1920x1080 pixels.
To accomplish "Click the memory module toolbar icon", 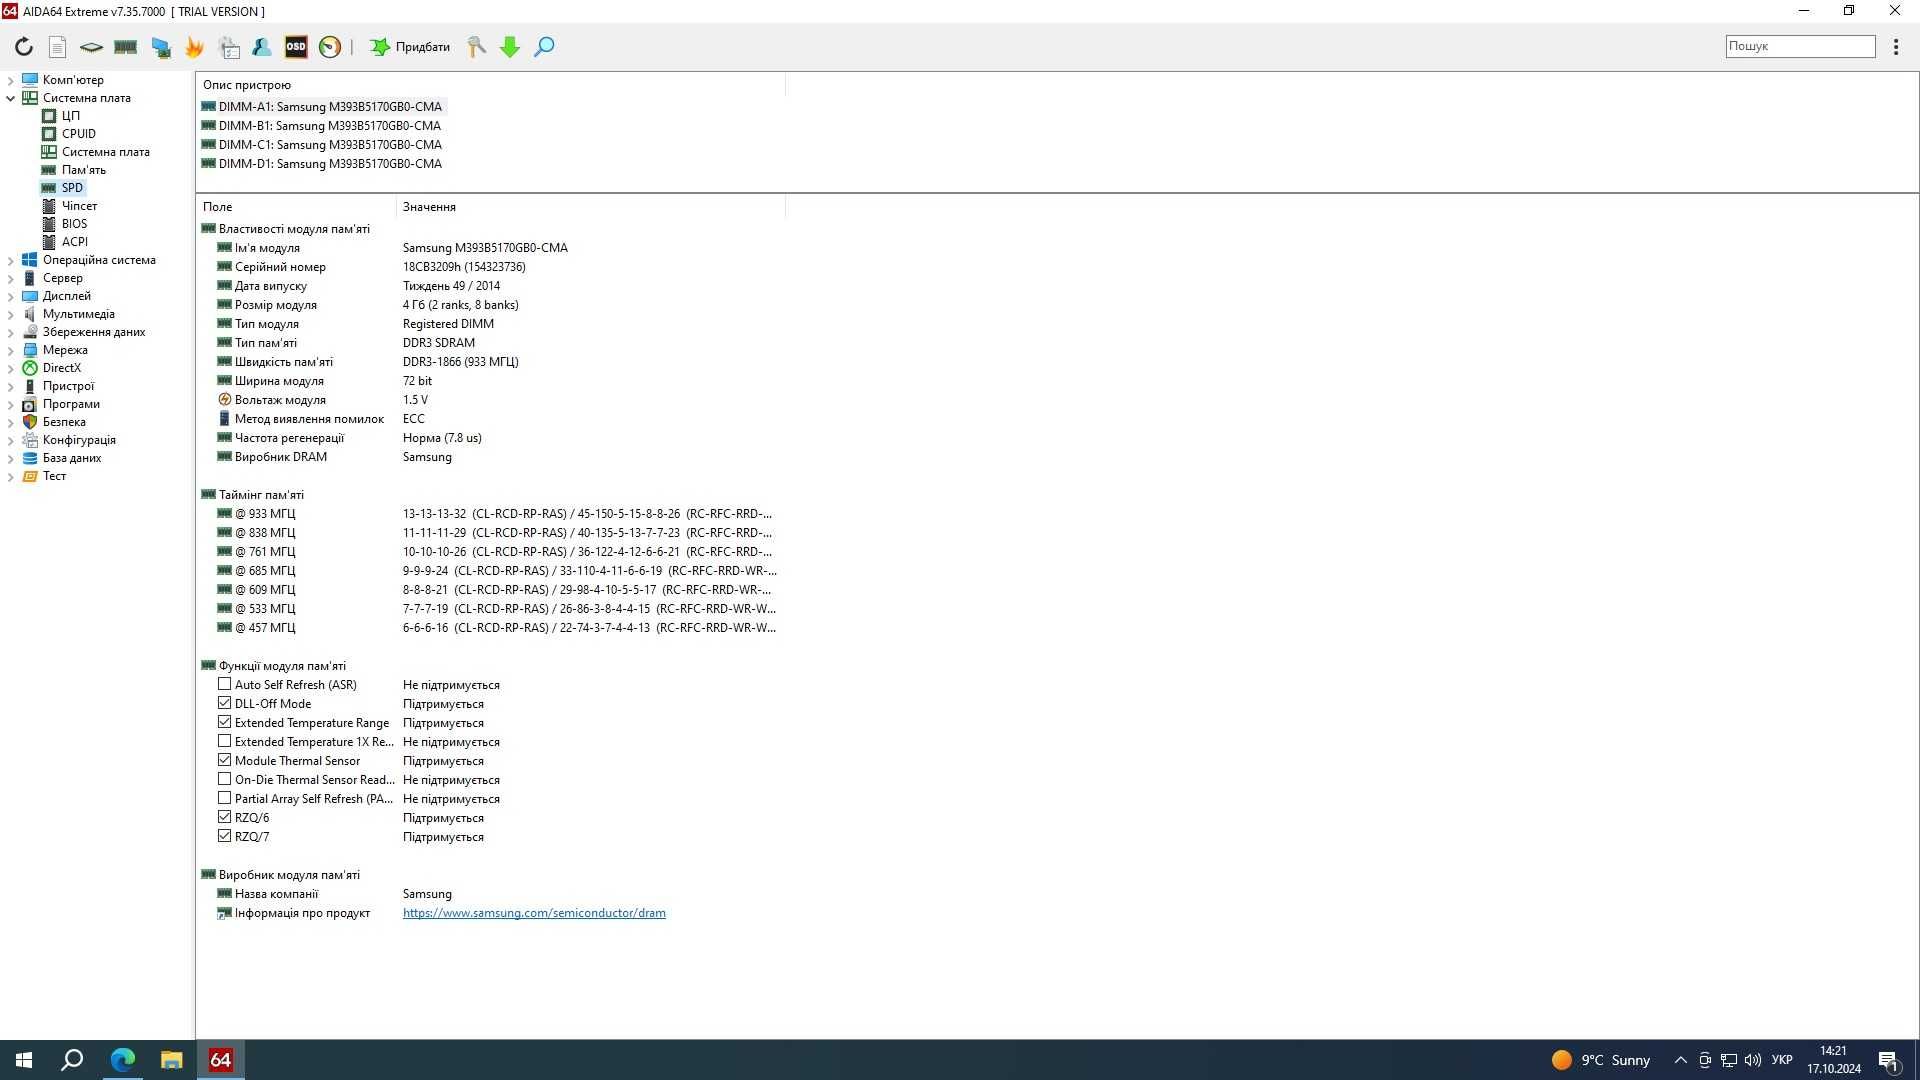I will (x=125, y=47).
